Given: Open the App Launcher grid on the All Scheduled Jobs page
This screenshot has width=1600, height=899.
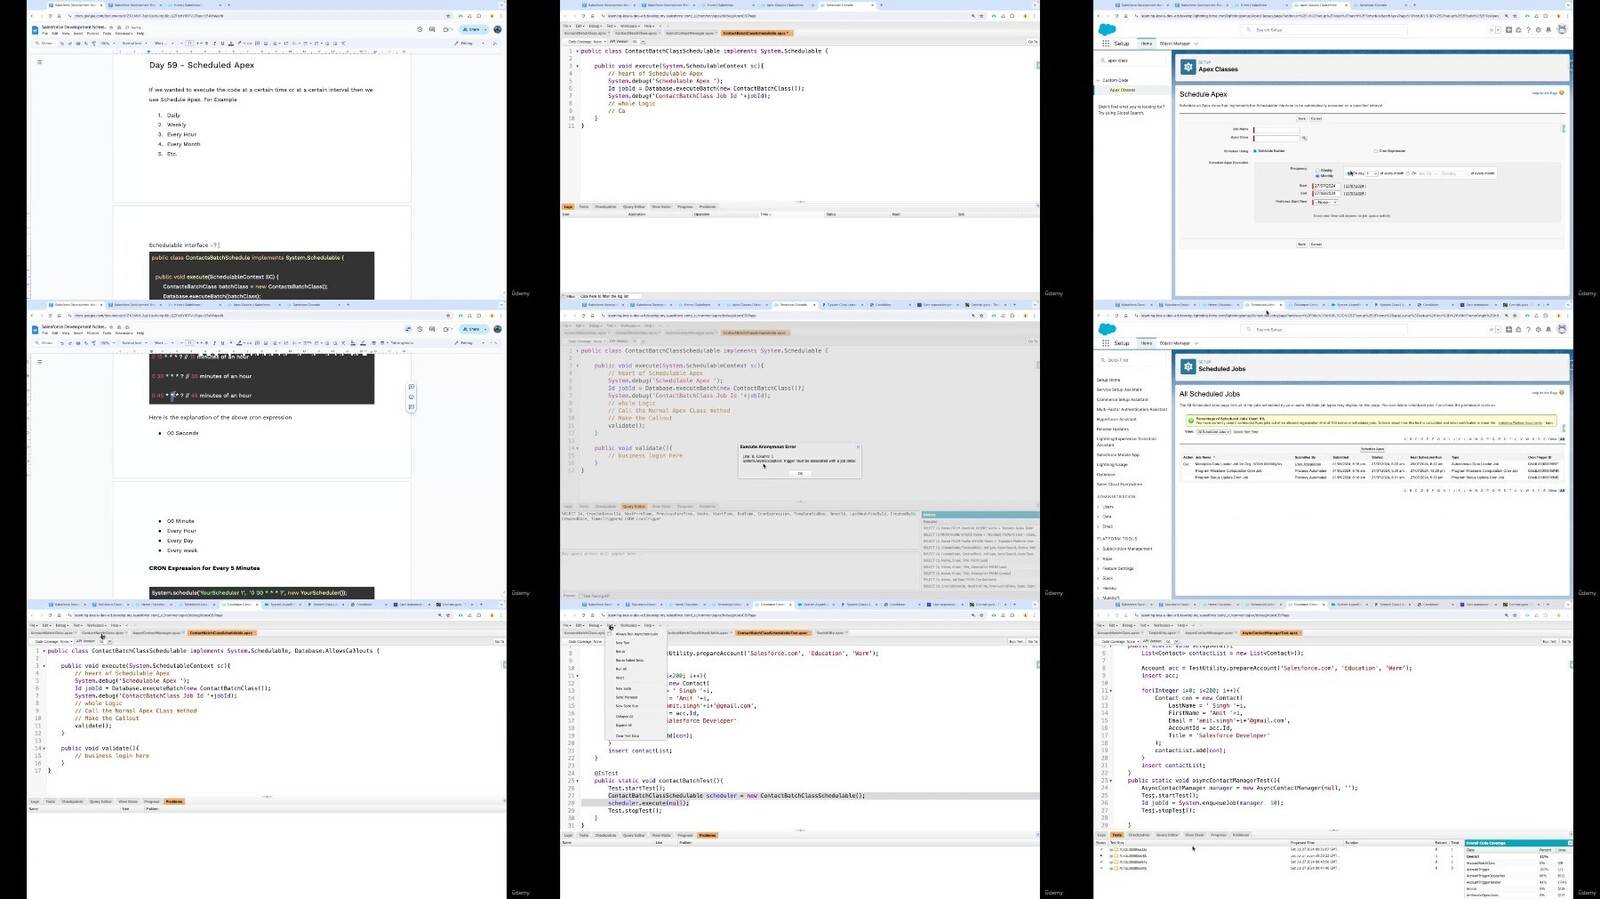Looking at the screenshot, I should click(1105, 343).
